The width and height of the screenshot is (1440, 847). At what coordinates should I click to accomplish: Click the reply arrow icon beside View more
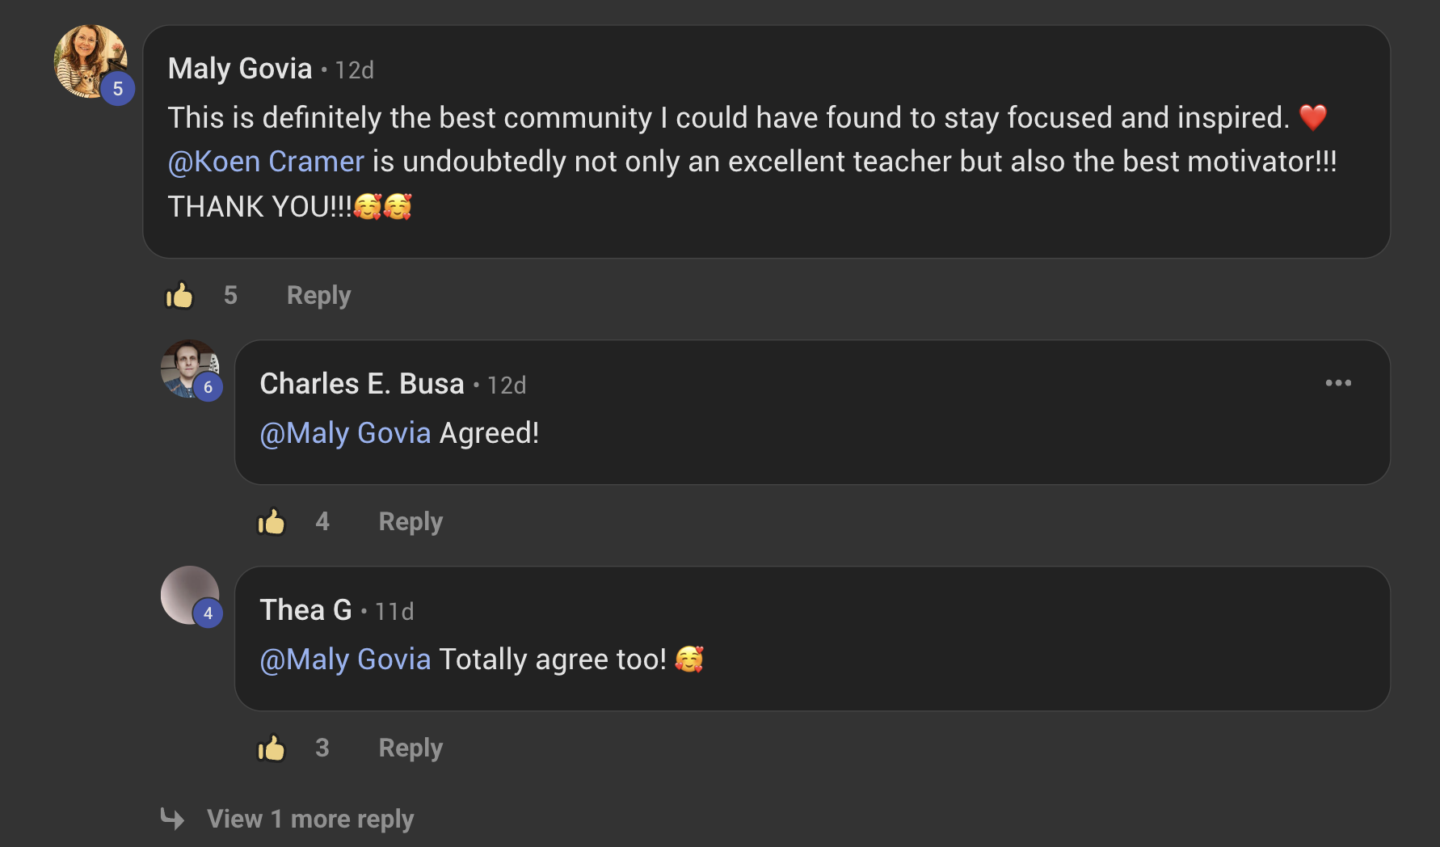tap(172, 819)
